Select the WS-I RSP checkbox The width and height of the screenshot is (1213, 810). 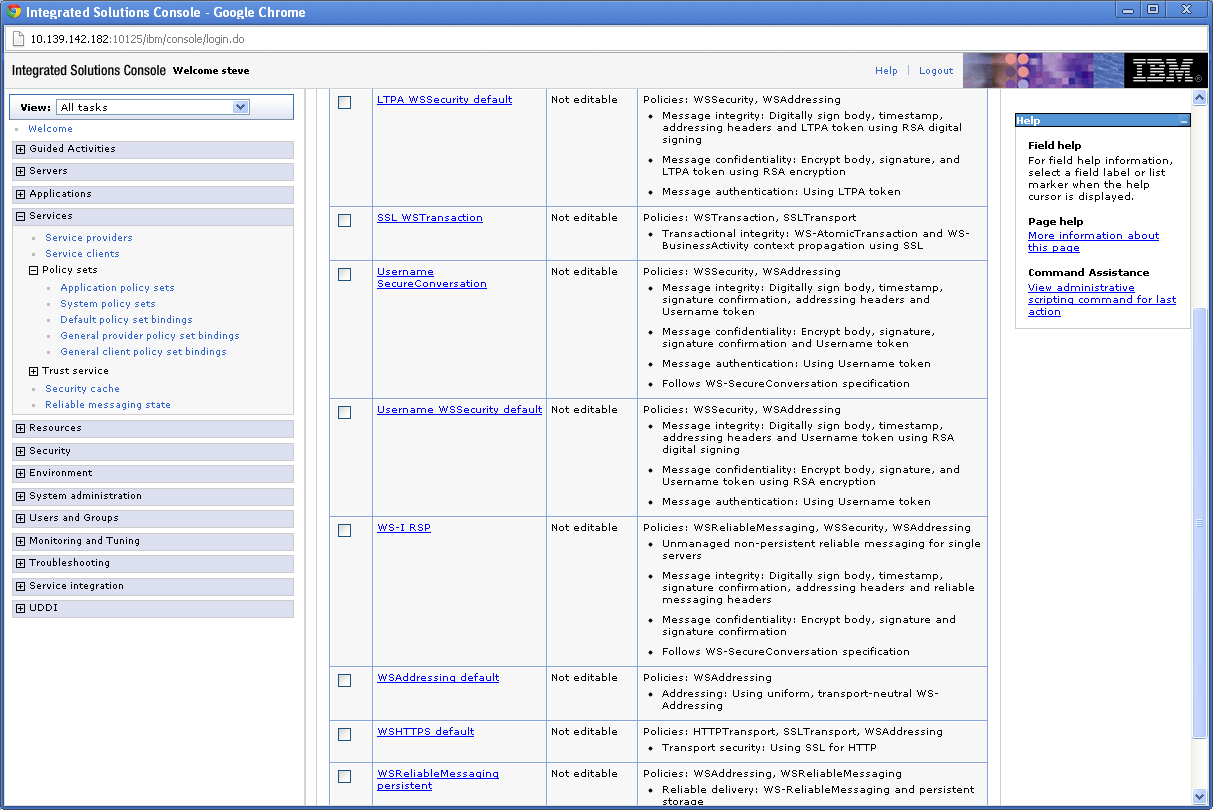(x=344, y=530)
